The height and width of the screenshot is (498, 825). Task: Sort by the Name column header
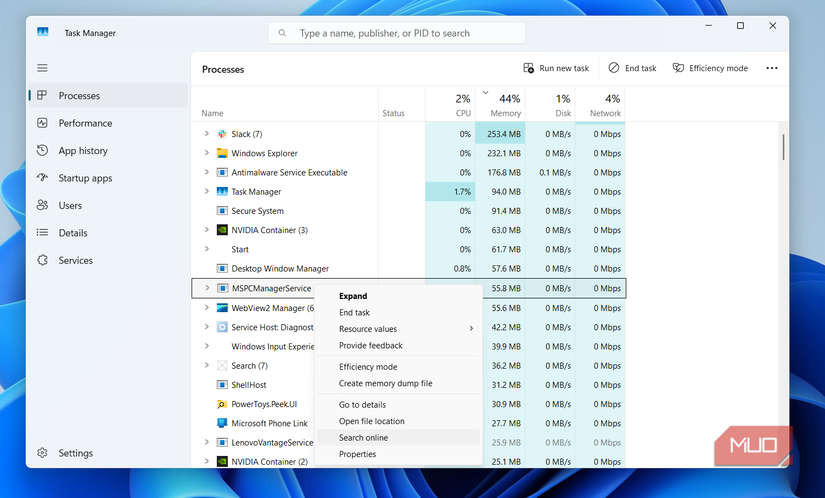click(285, 105)
